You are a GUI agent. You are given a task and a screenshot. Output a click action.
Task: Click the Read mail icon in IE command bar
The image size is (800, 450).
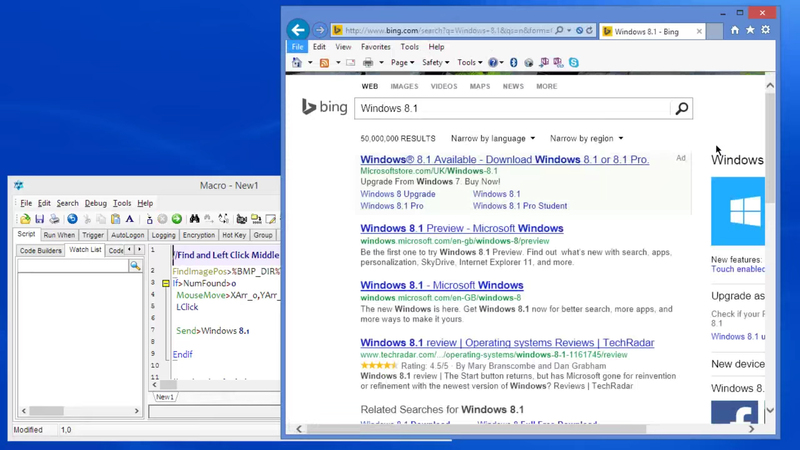(x=351, y=63)
